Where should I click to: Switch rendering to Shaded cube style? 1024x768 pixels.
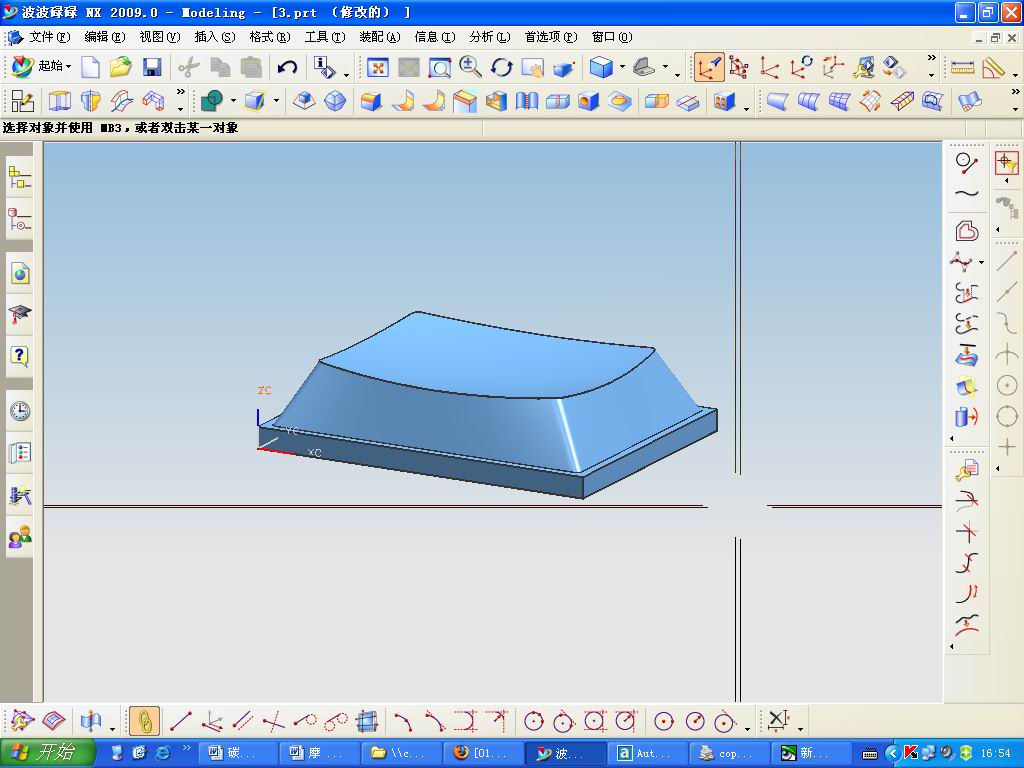point(601,67)
